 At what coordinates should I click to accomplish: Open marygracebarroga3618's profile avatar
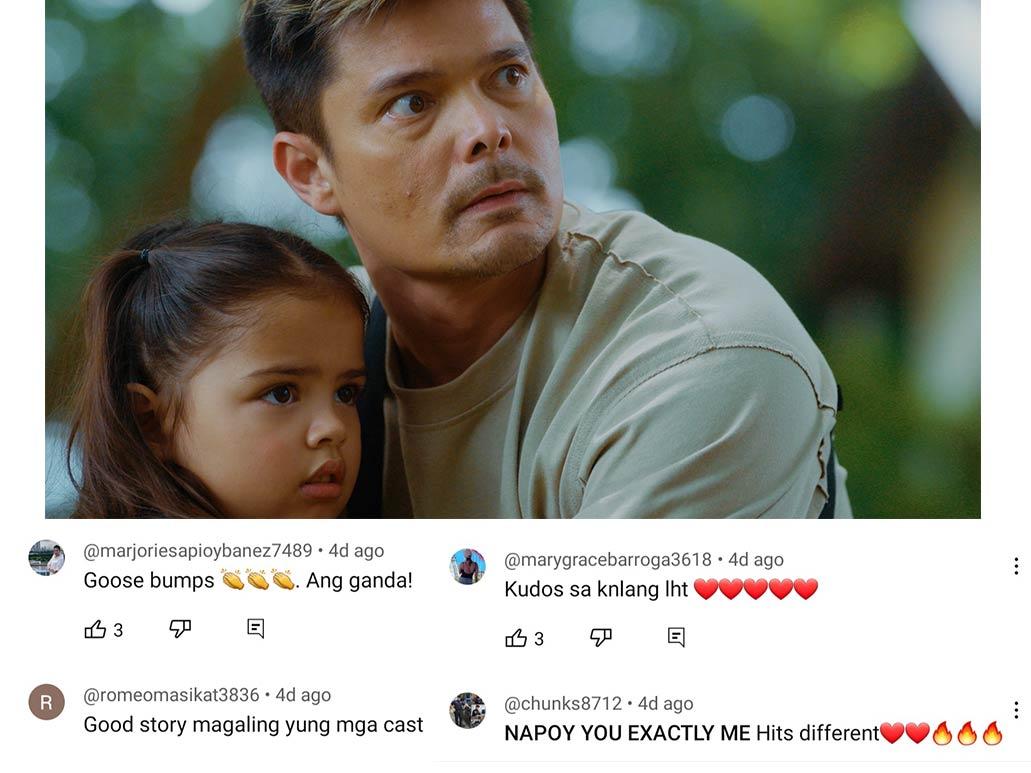[468, 567]
